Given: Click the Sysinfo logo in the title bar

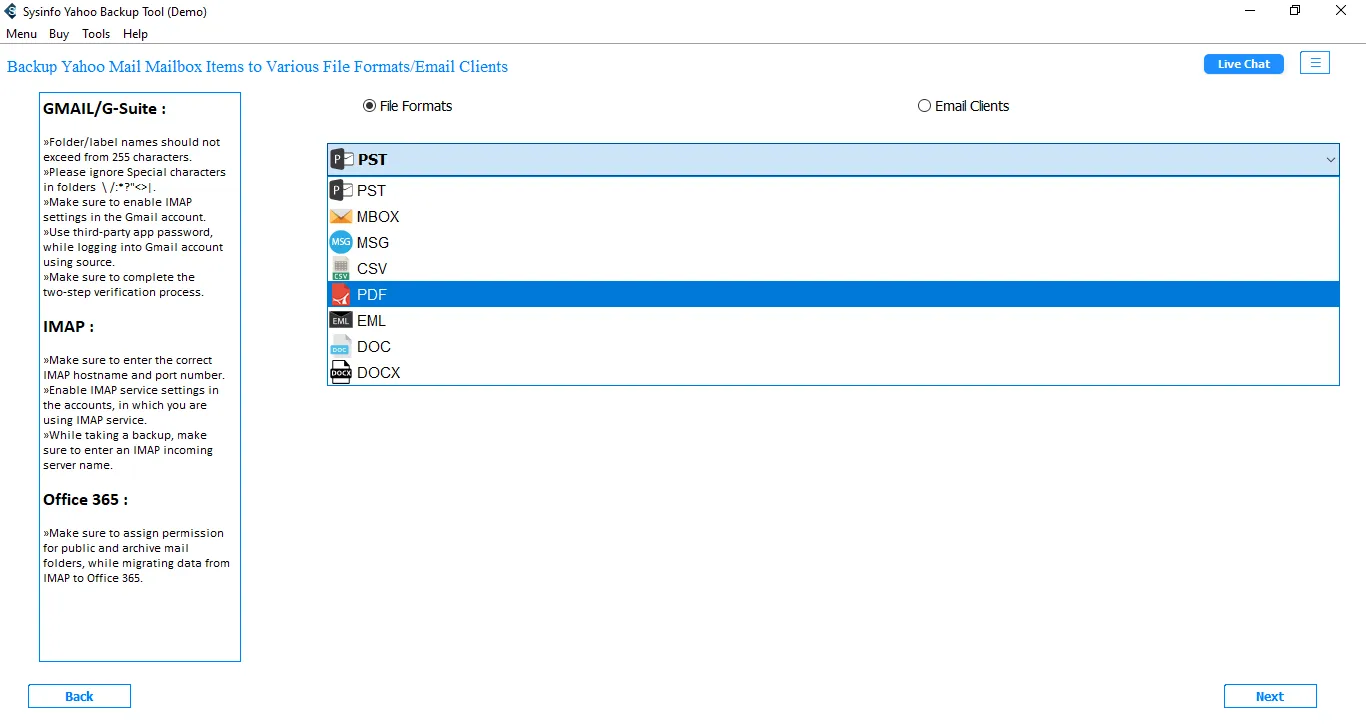Looking at the screenshot, I should 11,11.
